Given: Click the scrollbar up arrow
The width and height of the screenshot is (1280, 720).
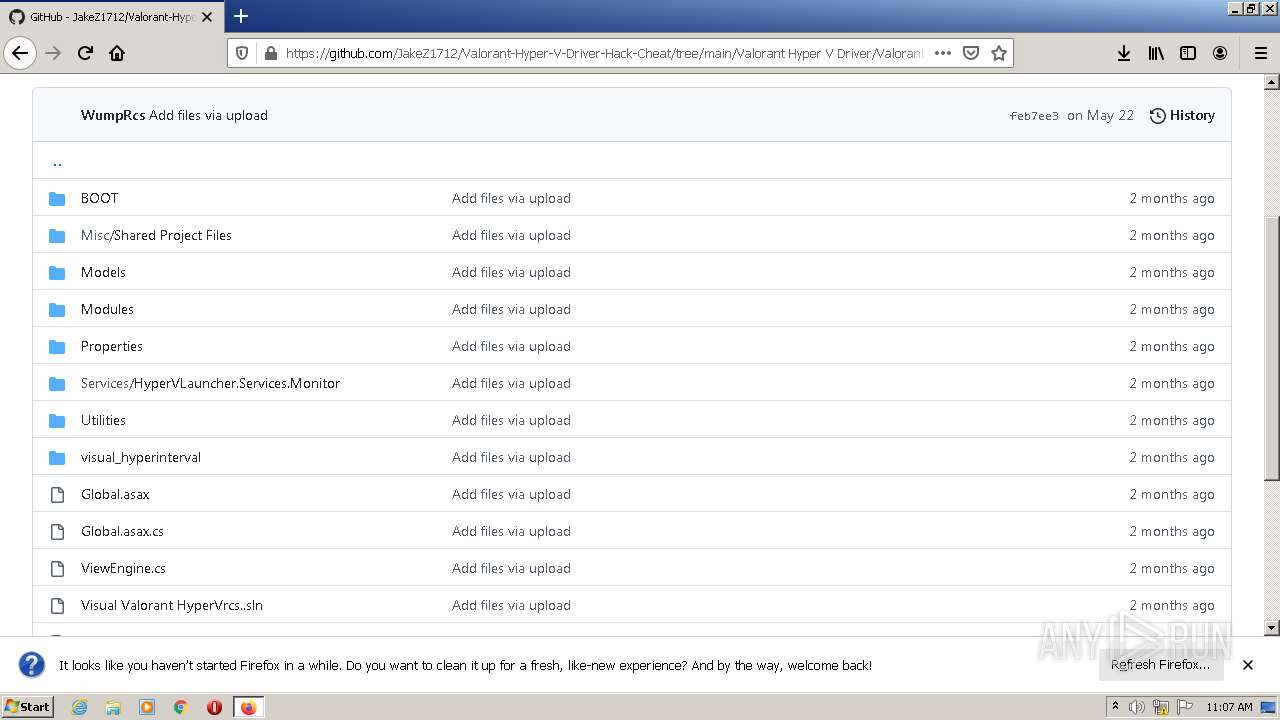Looking at the screenshot, I should coord(1272,81).
